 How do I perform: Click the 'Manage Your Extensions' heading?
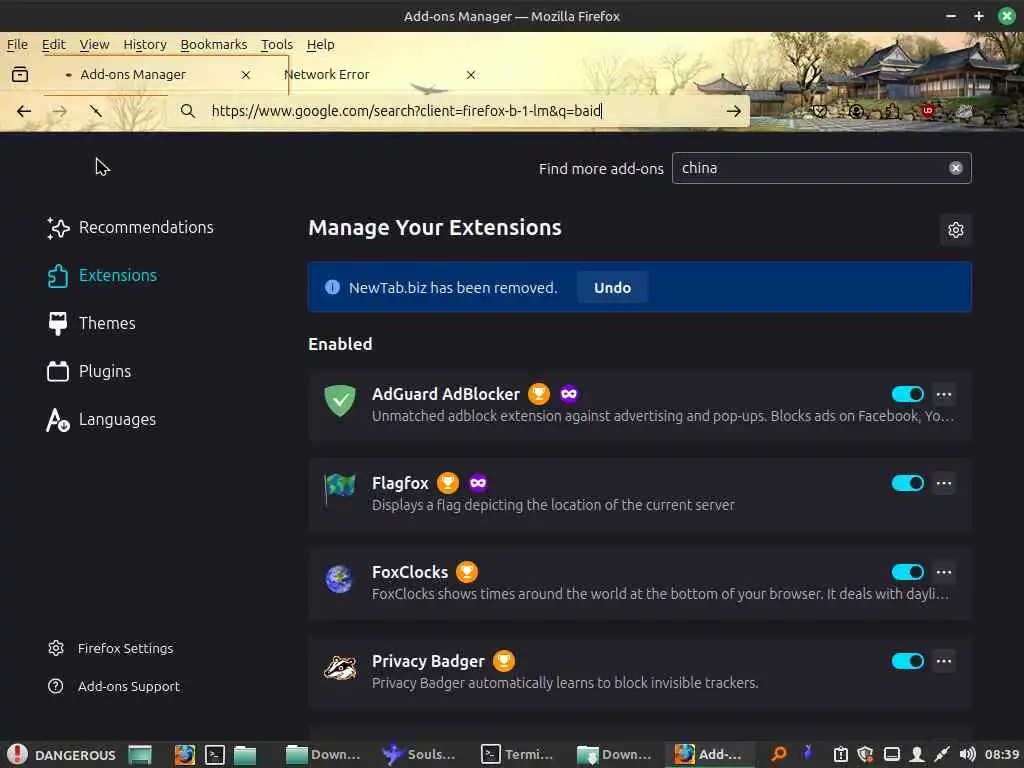(435, 227)
